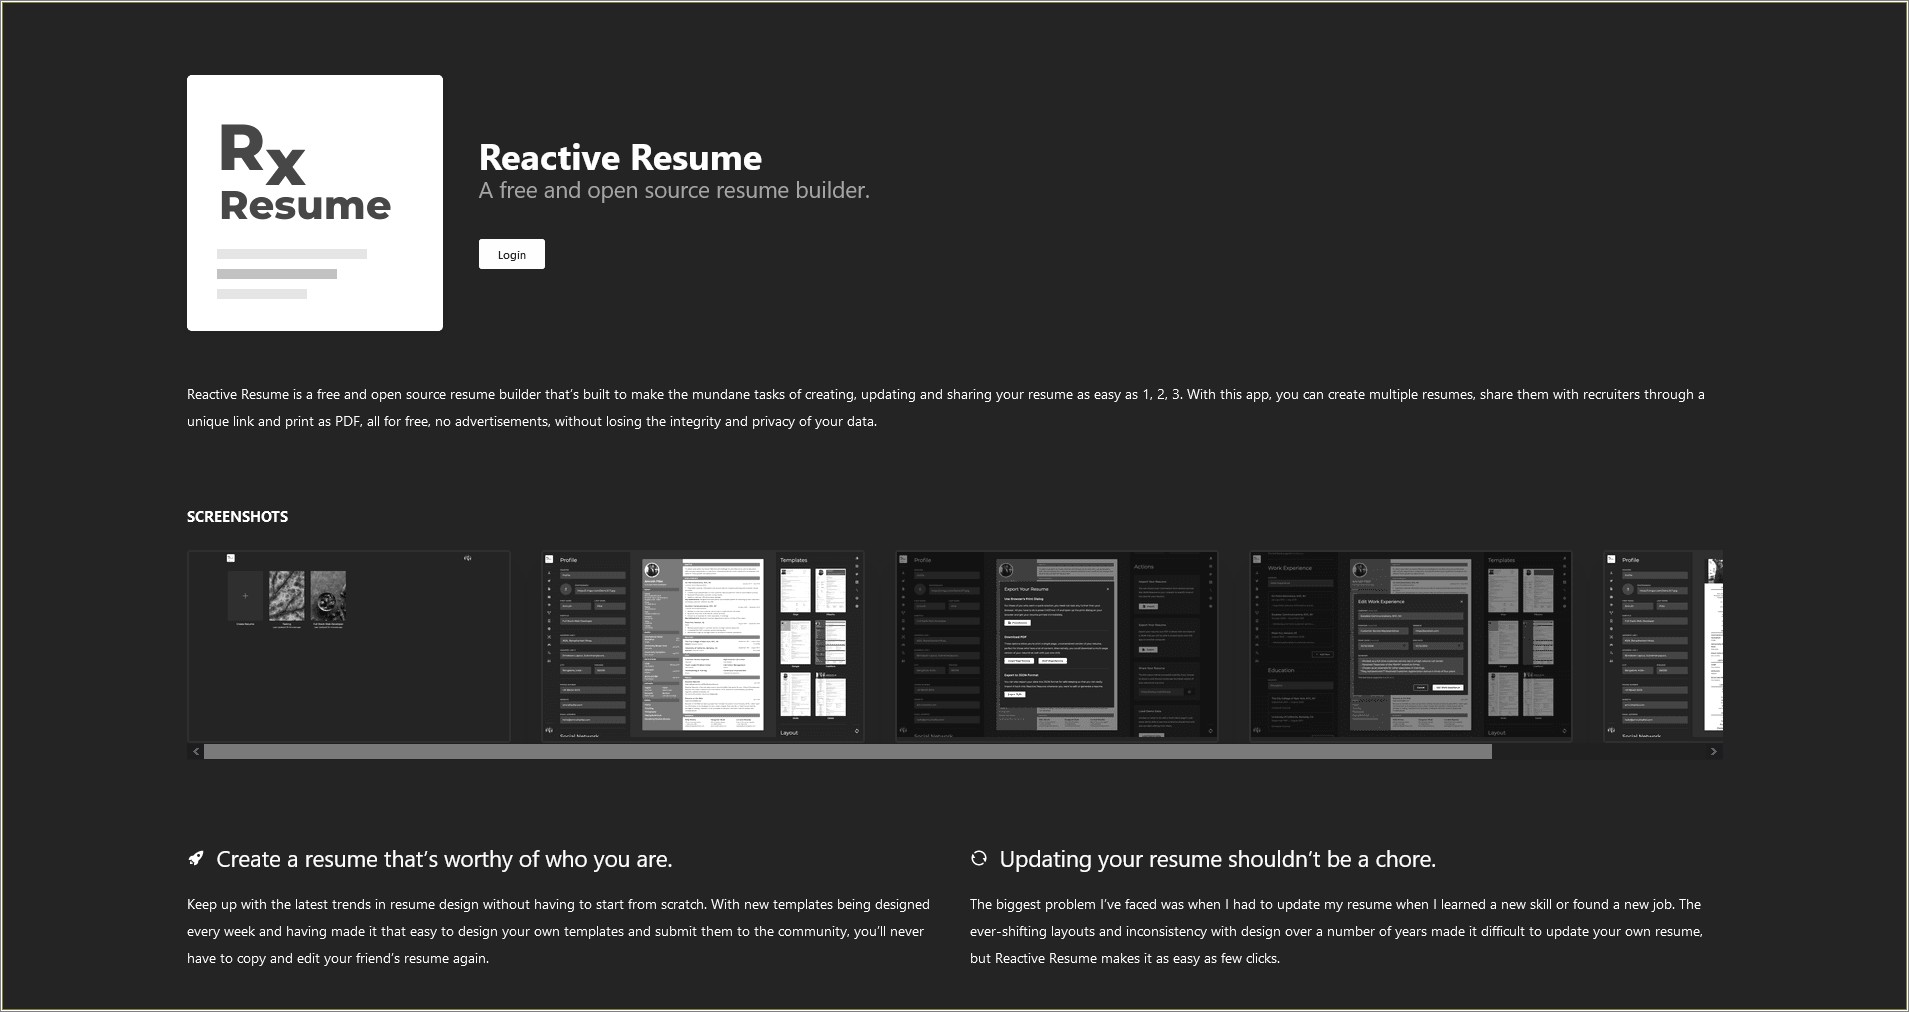Click the paragraph starting 'The biggest problem I've faced'
This screenshot has width=1909, height=1012.
coord(1336,931)
